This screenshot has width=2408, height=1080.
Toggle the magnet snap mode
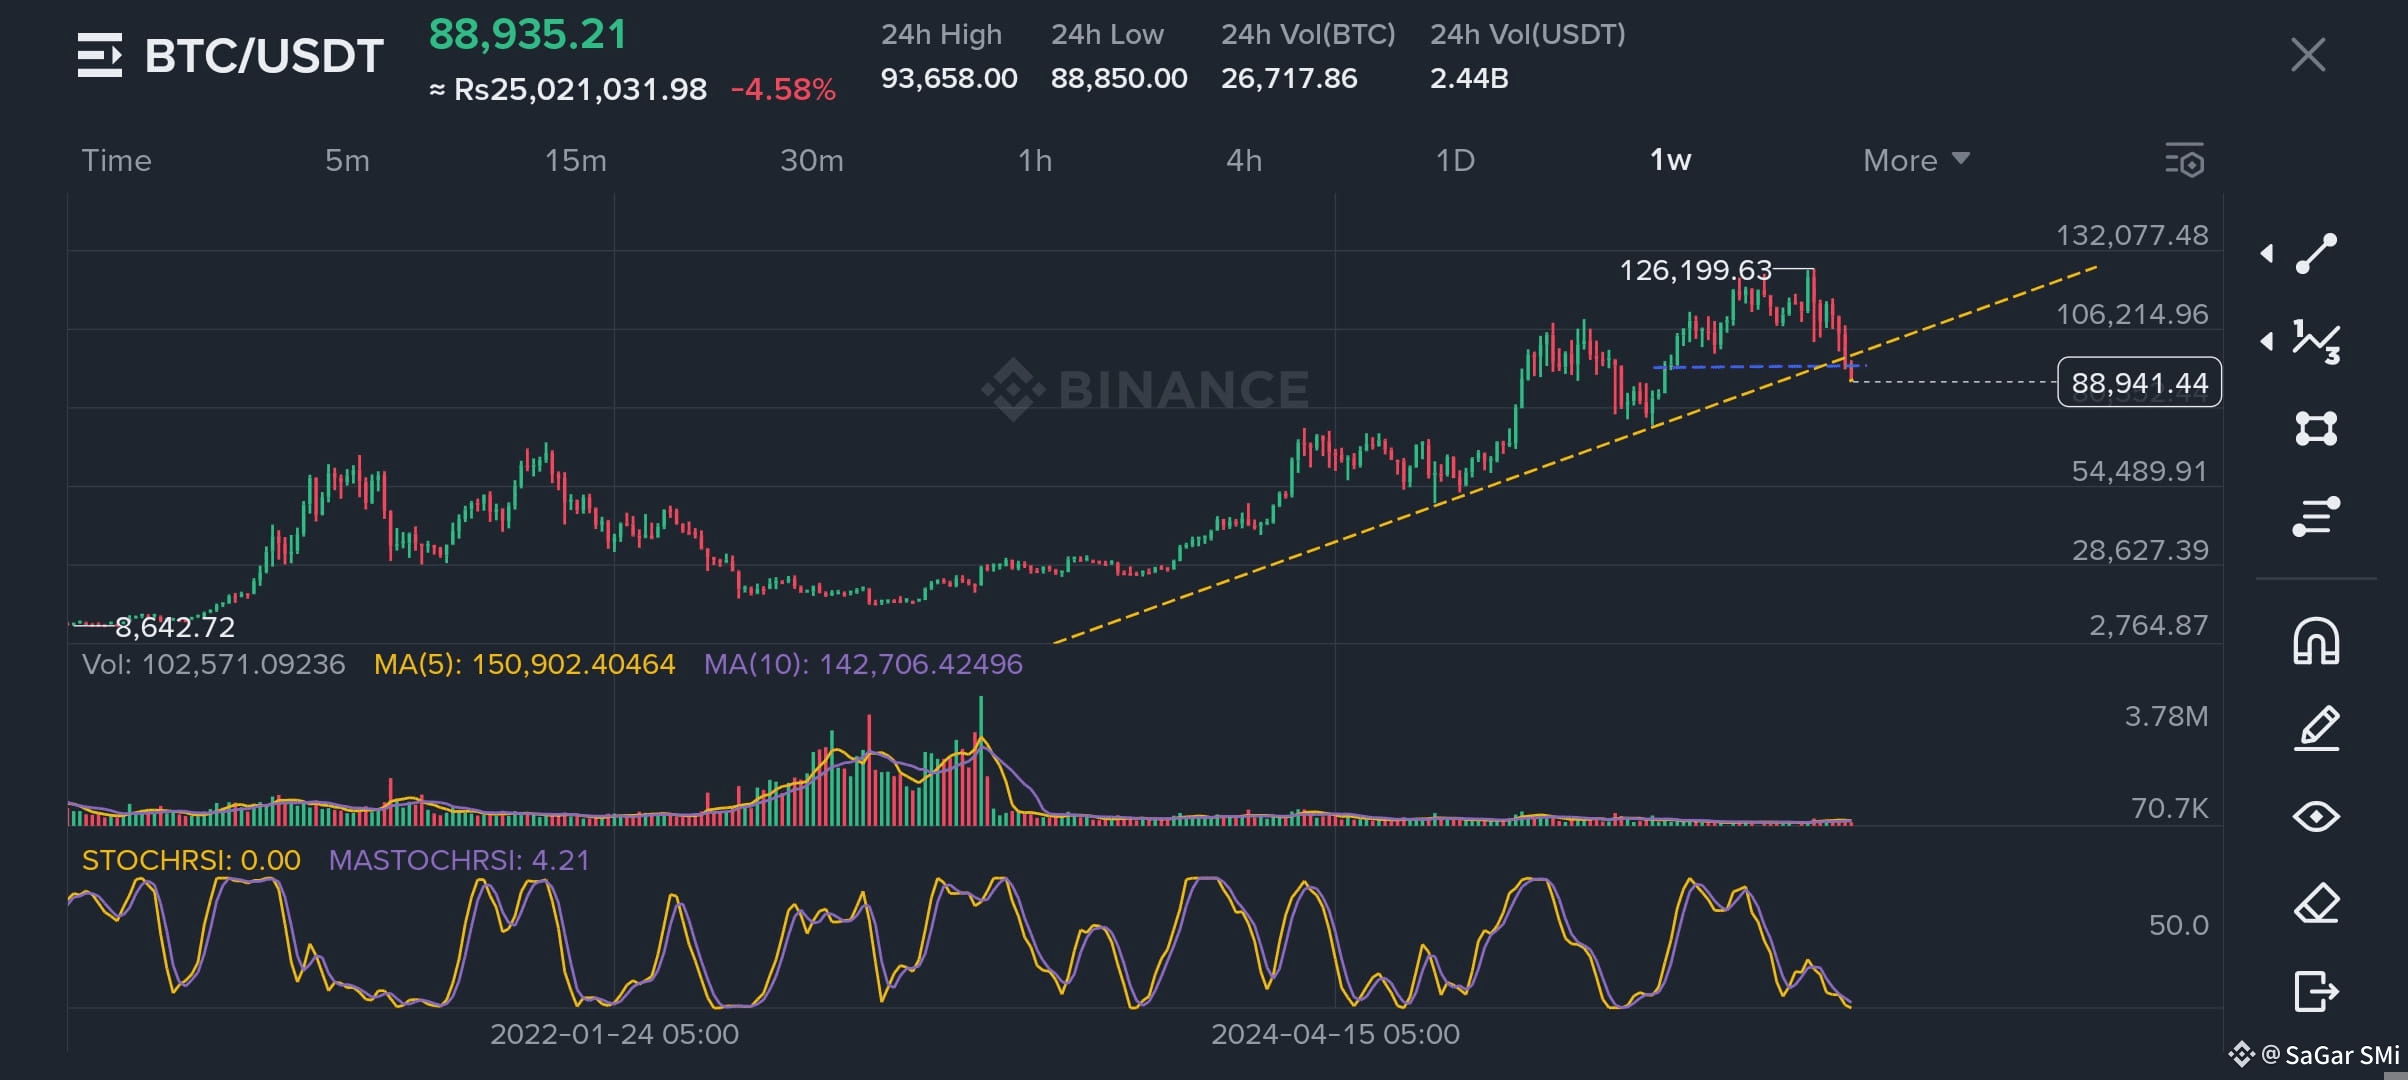pyautogui.click(x=2316, y=642)
